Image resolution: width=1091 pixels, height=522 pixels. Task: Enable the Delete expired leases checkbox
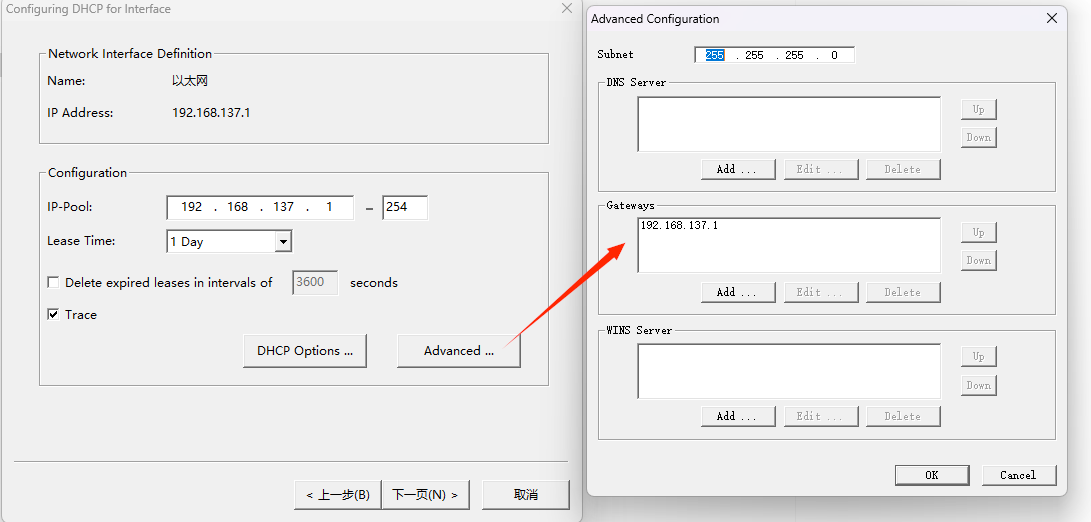(x=54, y=283)
